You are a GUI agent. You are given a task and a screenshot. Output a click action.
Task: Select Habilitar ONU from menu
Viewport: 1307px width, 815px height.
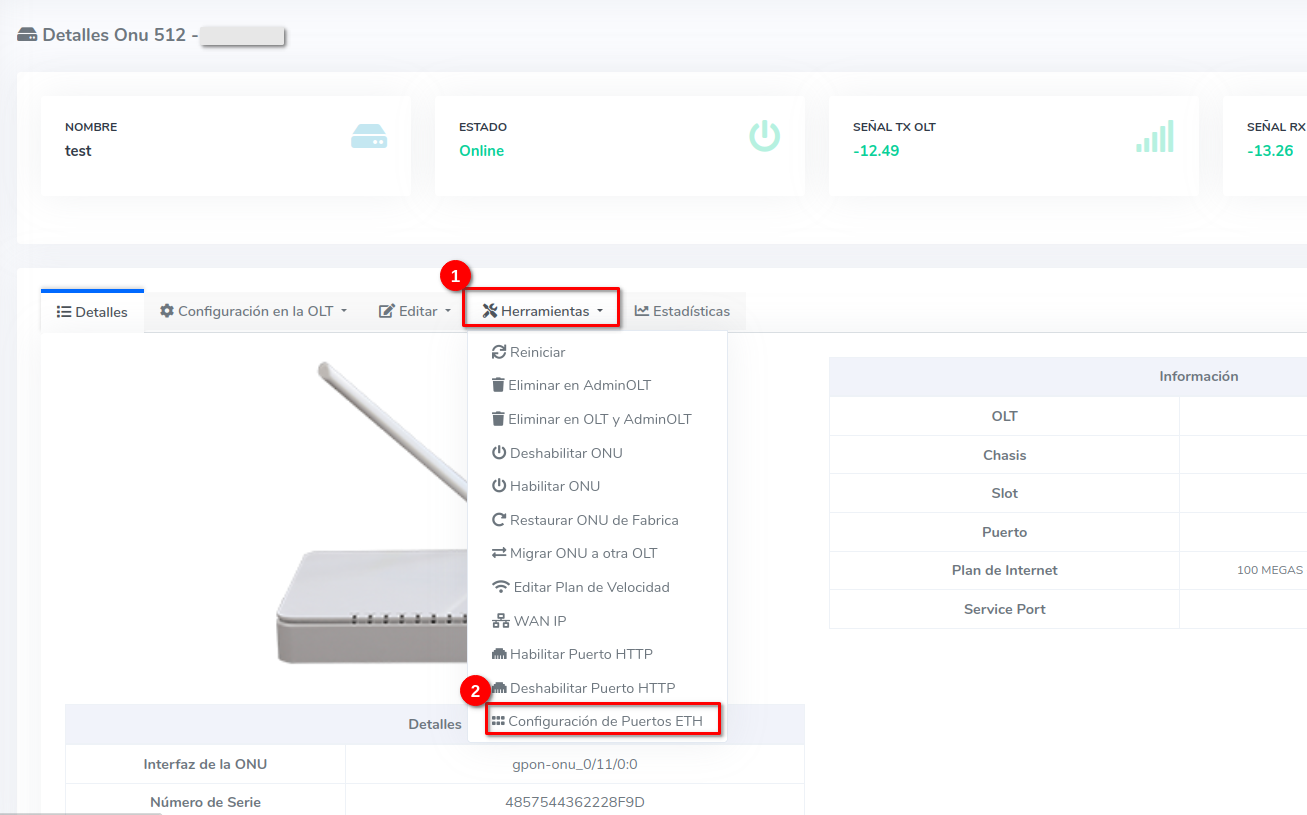[x=554, y=486]
